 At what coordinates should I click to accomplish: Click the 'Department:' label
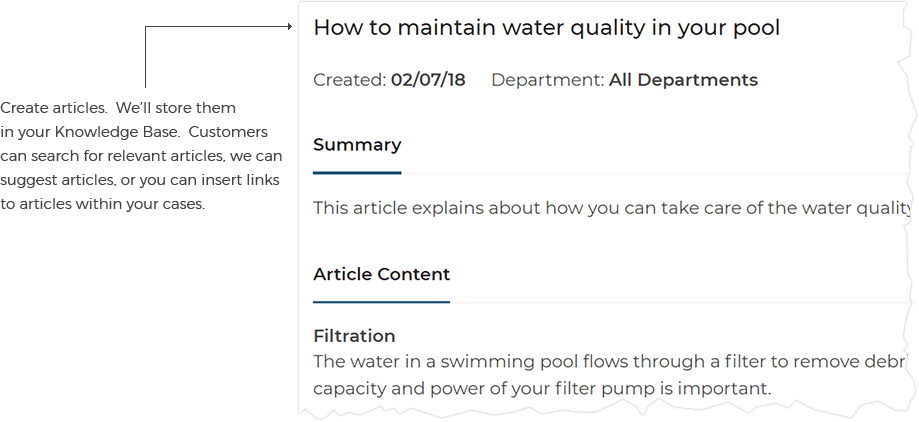[547, 80]
